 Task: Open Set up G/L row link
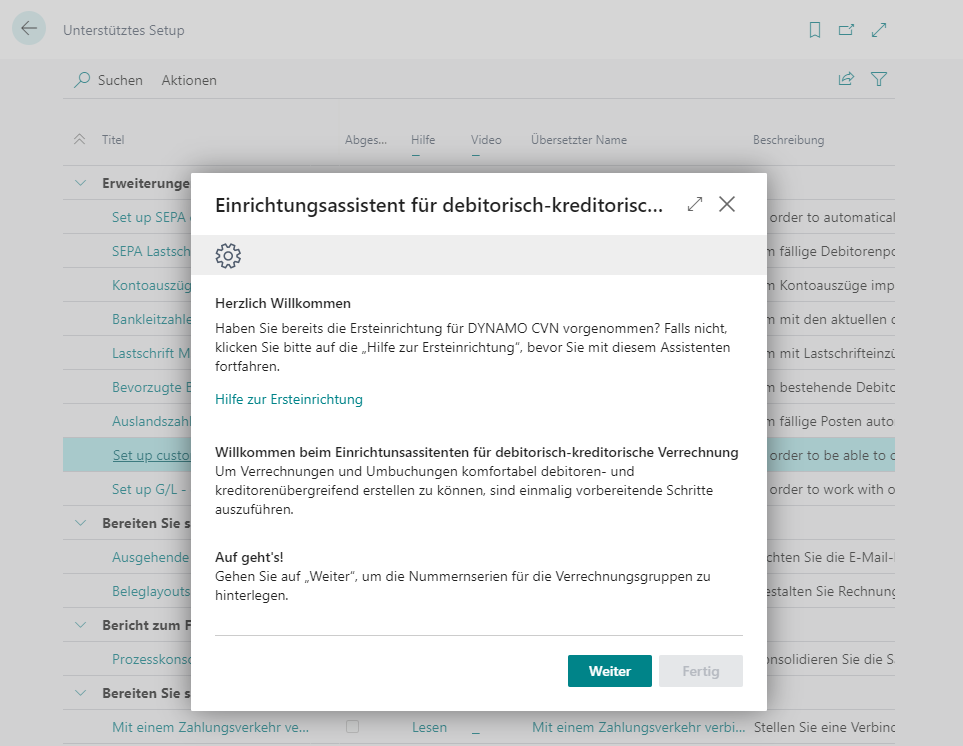(151, 489)
